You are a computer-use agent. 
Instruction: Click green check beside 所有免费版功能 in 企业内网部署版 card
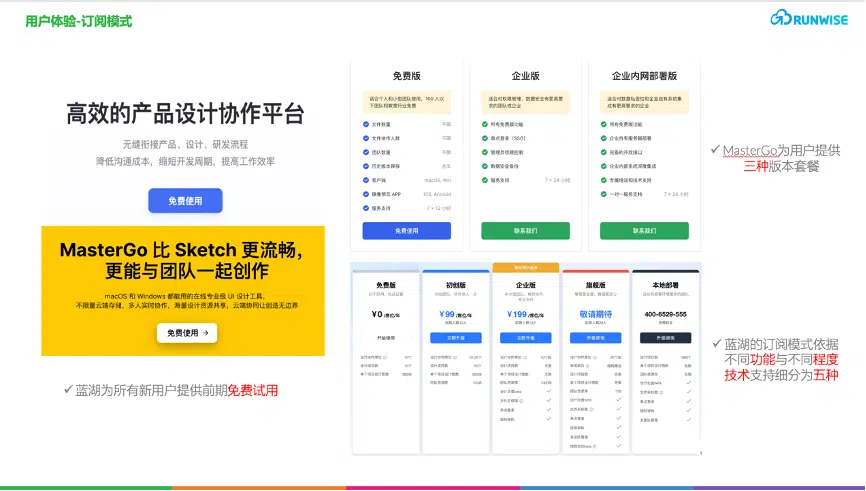604,124
